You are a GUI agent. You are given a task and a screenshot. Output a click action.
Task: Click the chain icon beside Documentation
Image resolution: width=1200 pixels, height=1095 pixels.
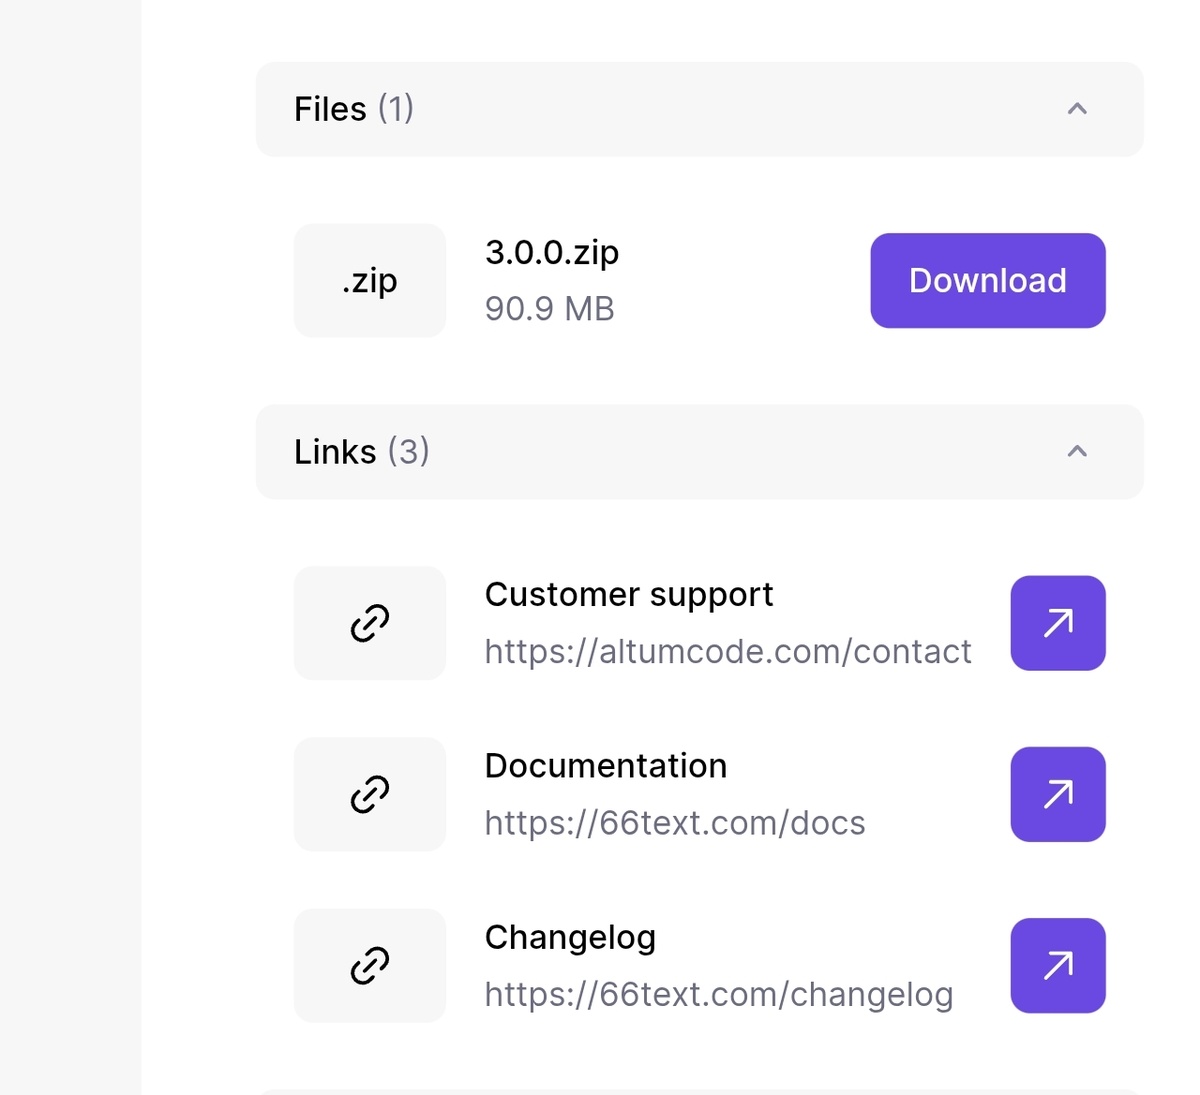coord(369,794)
